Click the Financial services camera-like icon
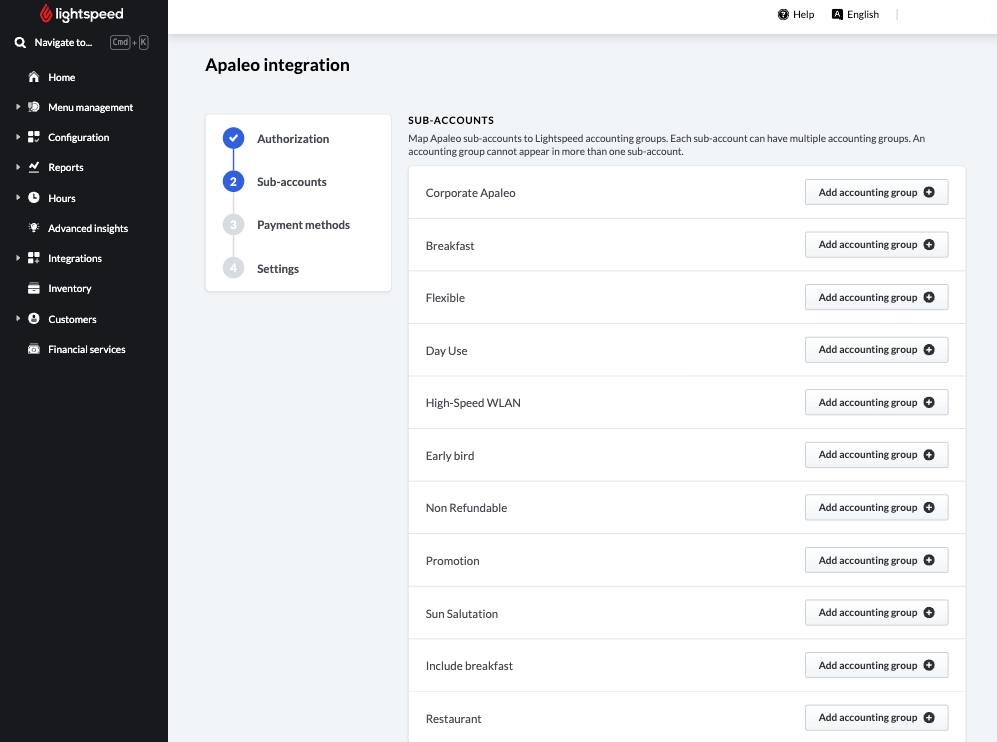 coord(34,349)
